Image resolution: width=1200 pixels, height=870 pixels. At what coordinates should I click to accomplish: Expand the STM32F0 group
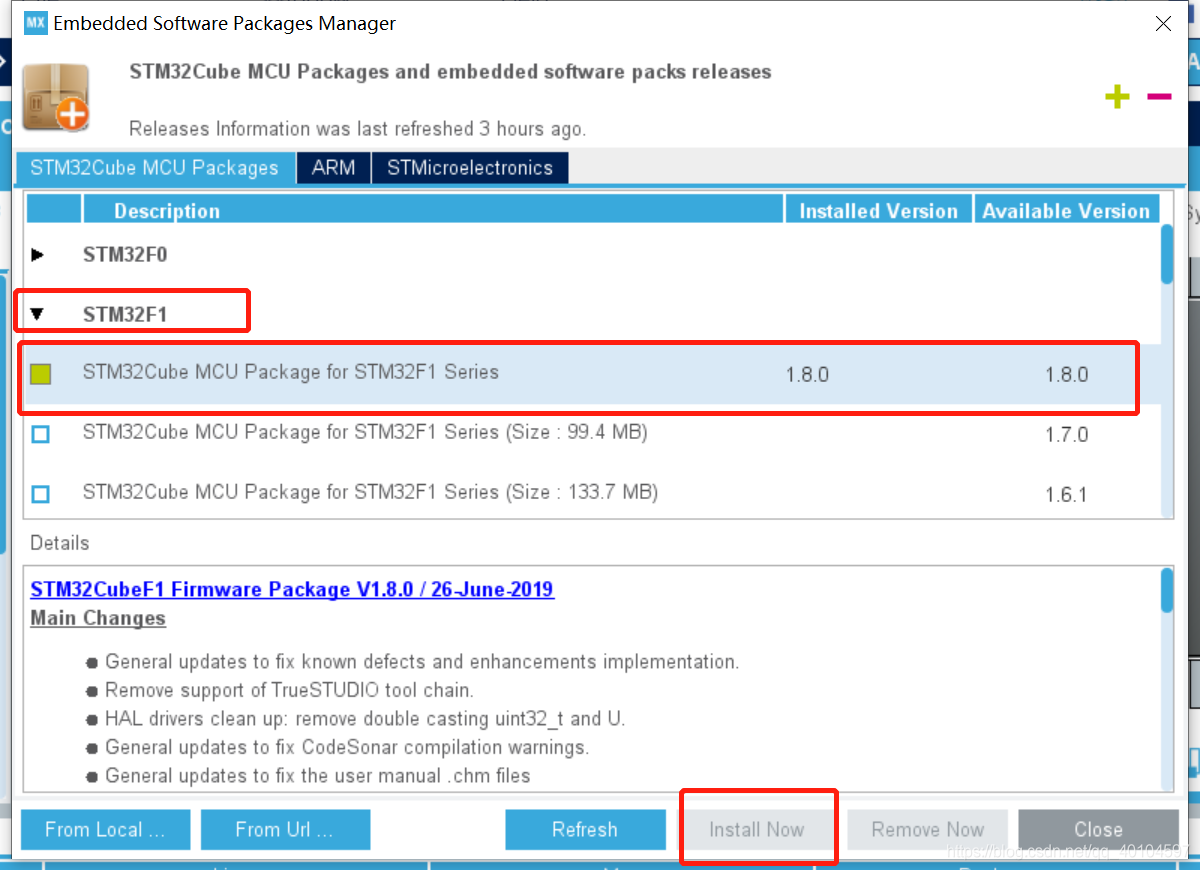pyautogui.click(x=37, y=255)
